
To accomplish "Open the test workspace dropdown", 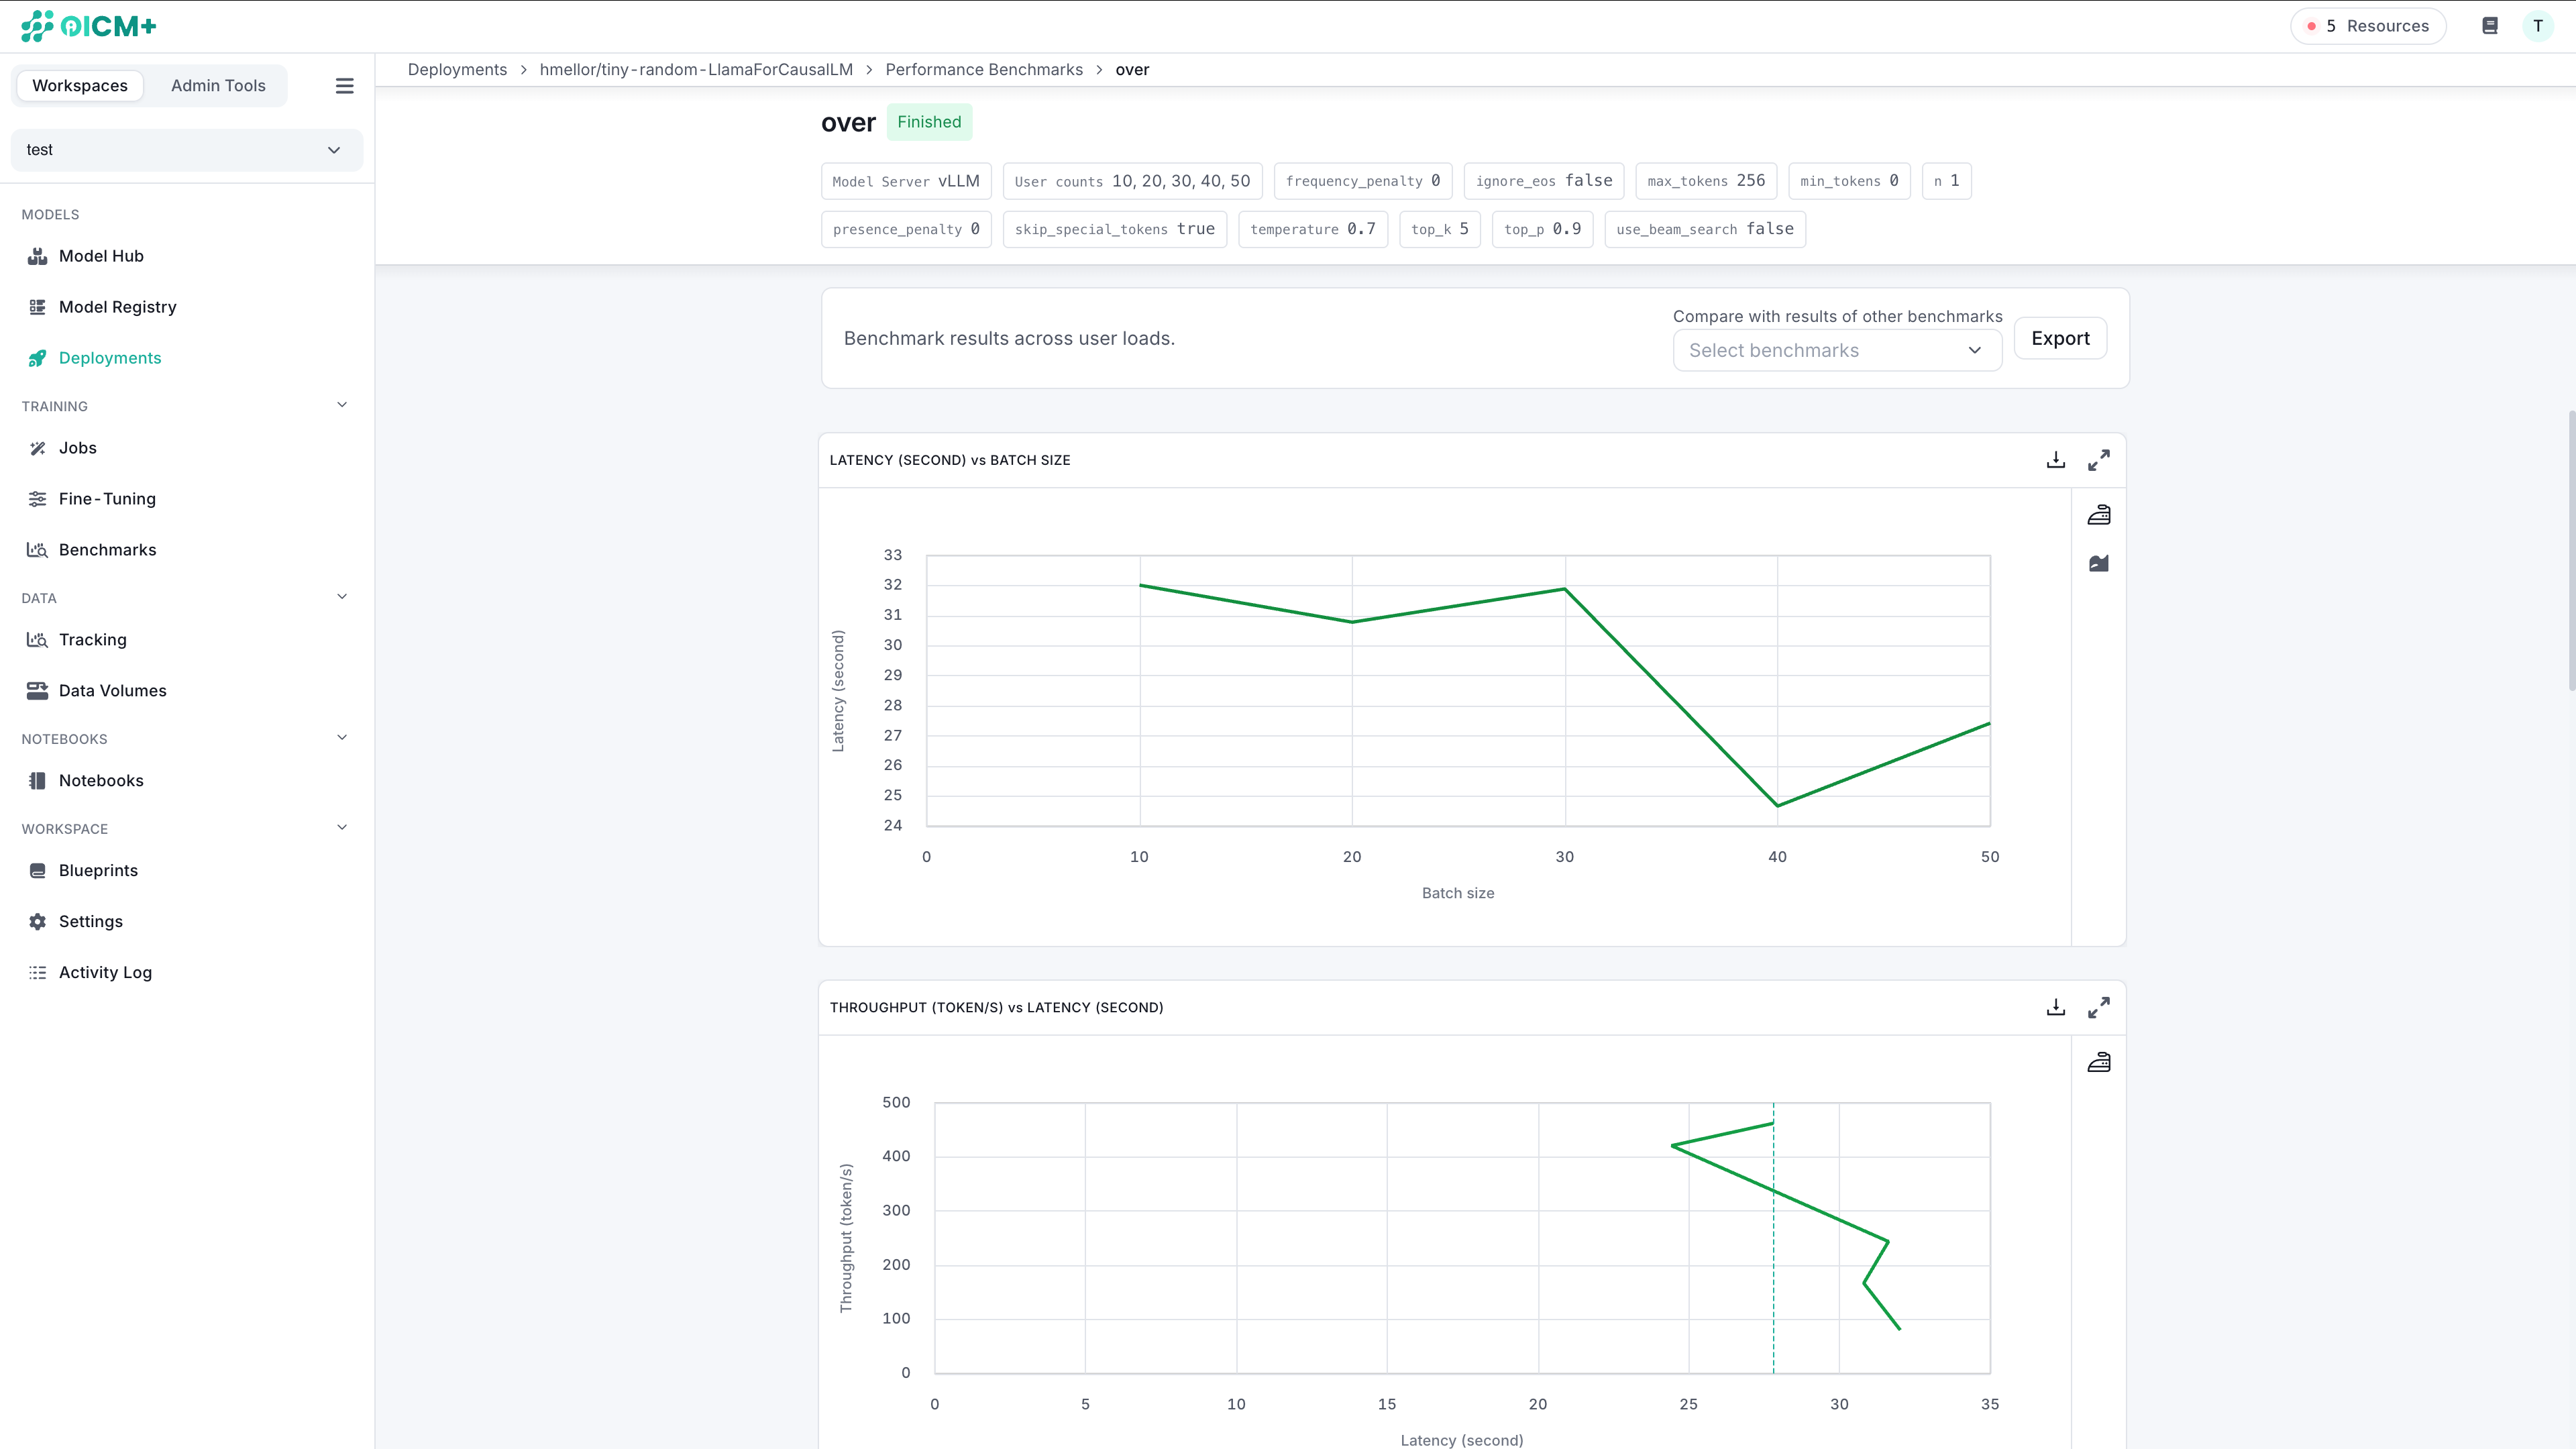I will tap(186, 150).
